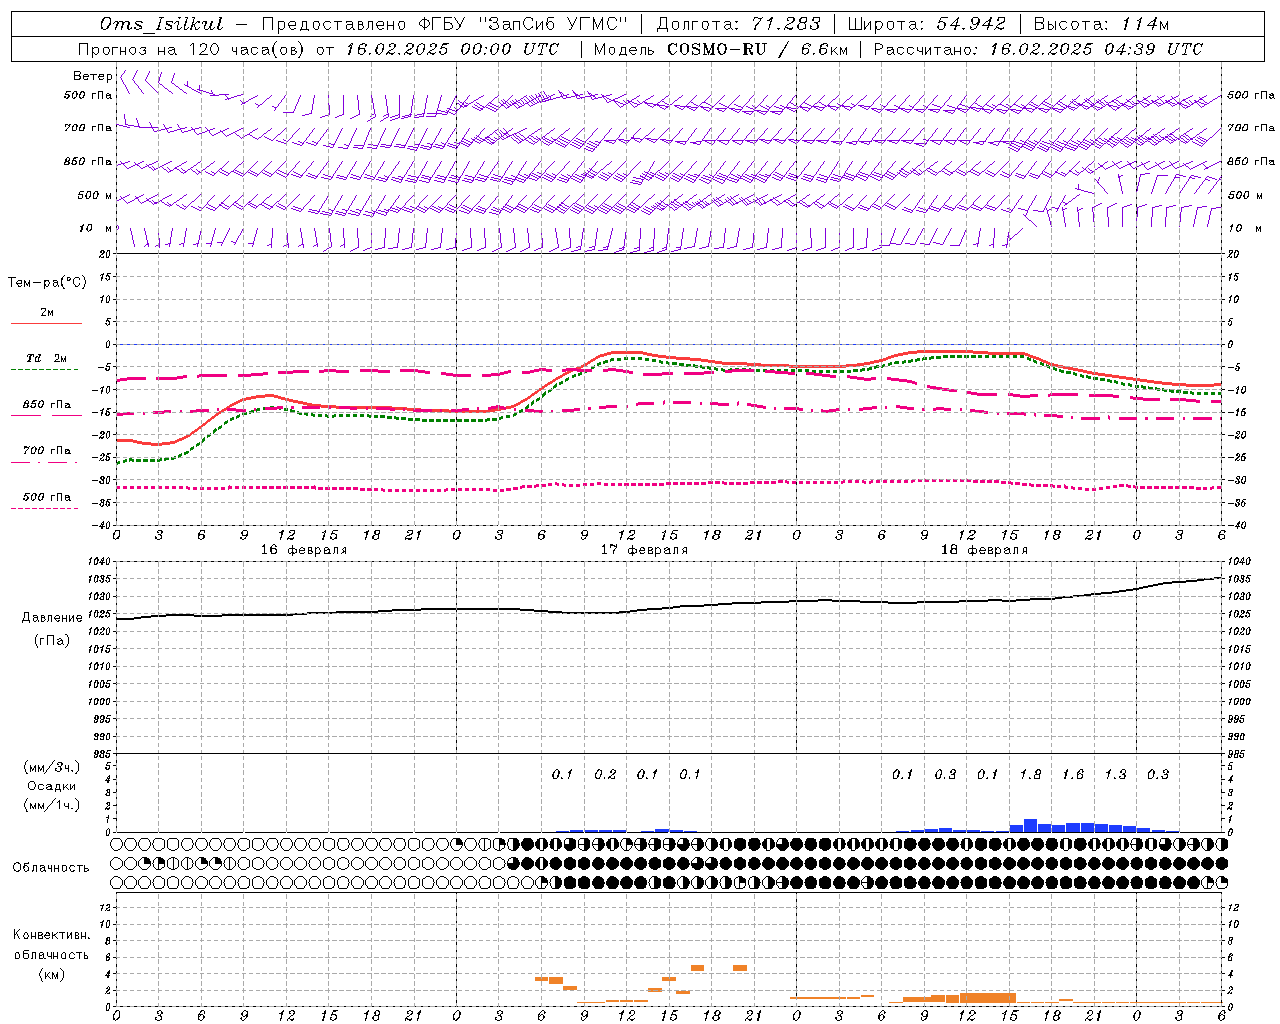This screenshot has height=1024, width=1280.
Task: Click '700 гПа' in the temperature legend
Action: point(46,451)
